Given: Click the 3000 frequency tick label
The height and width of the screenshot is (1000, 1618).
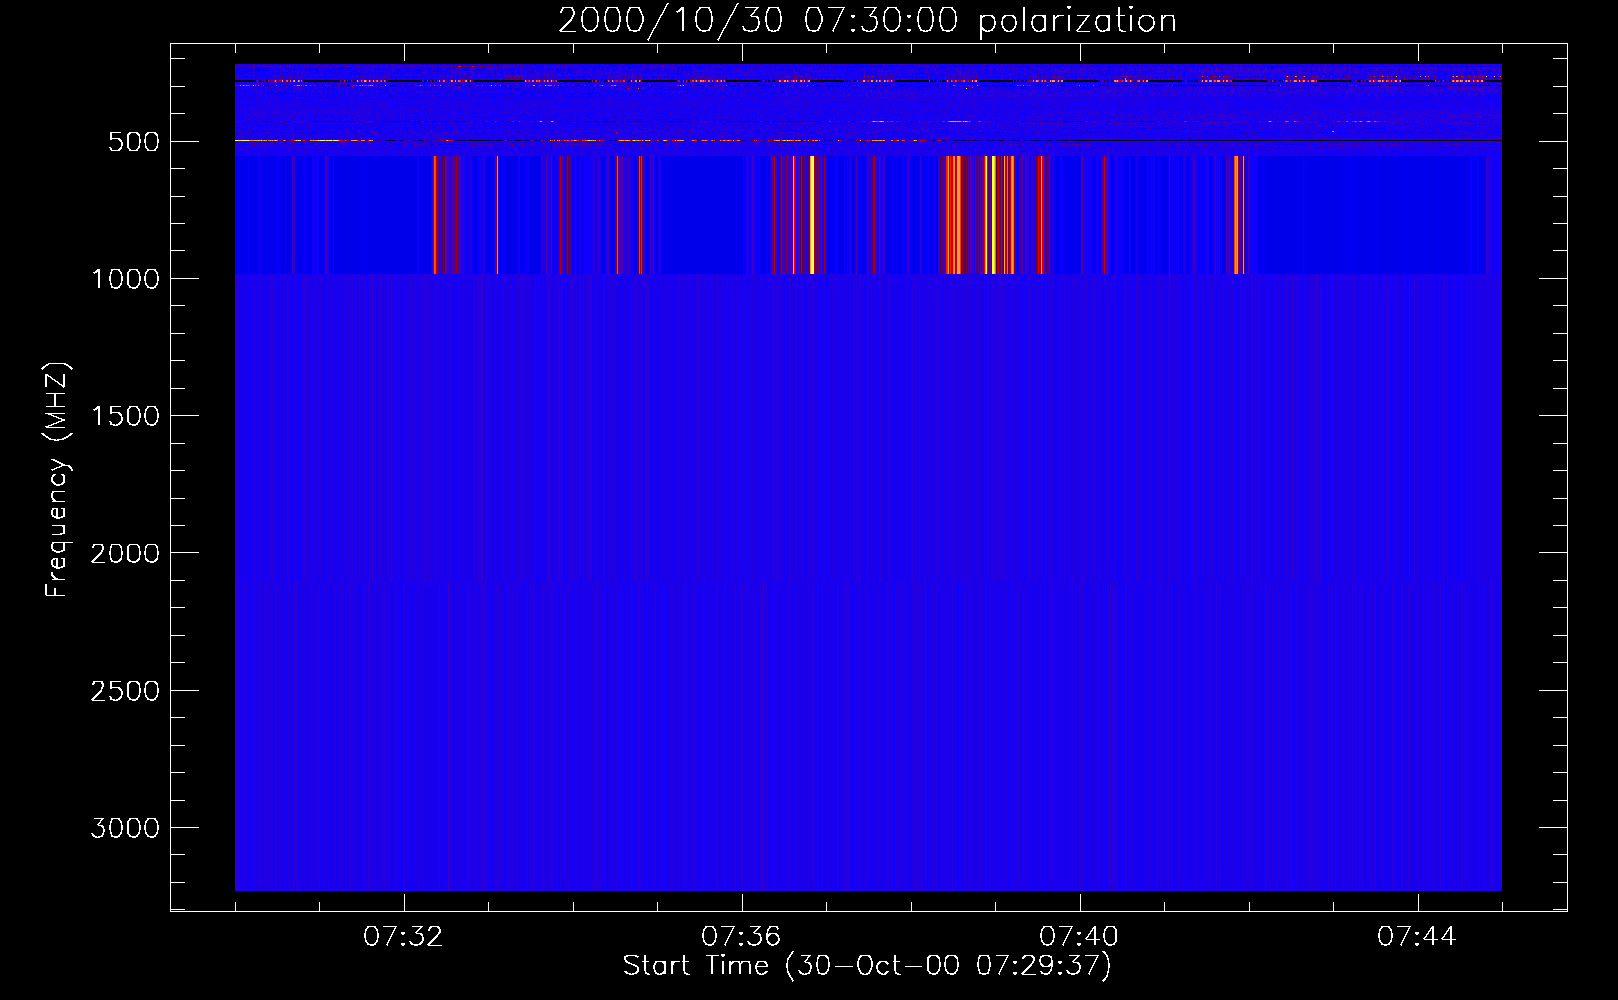Looking at the screenshot, I should [125, 828].
